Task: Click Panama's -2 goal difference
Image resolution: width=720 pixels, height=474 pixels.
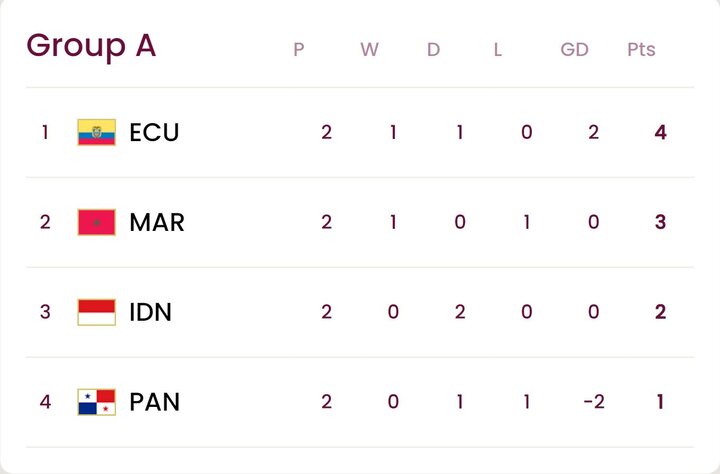Action: coord(592,402)
